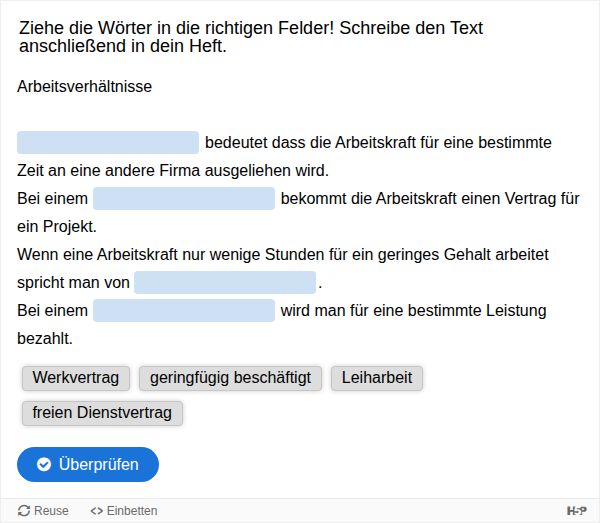The width and height of the screenshot is (600, 523).
Task: Click the H5P logo icon
Action: click(577, 511)
